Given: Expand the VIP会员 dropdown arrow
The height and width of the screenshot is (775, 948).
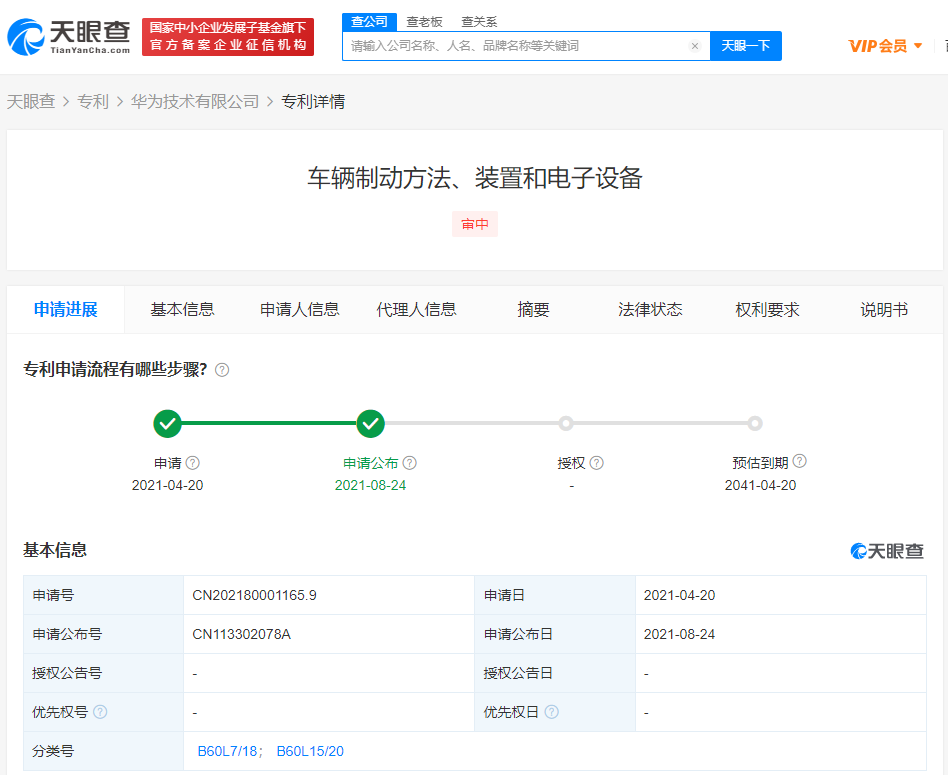Looking at the screenshot, I should [x=918, y=46].
